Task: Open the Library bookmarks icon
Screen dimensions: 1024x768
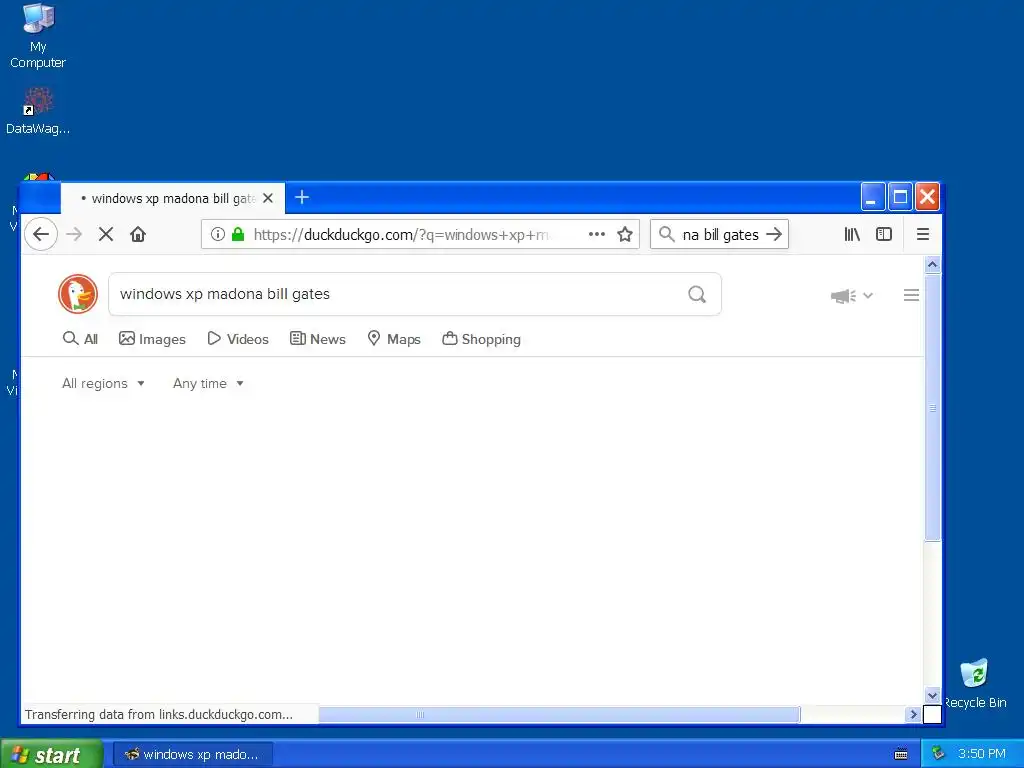Action: coord(852,234)
